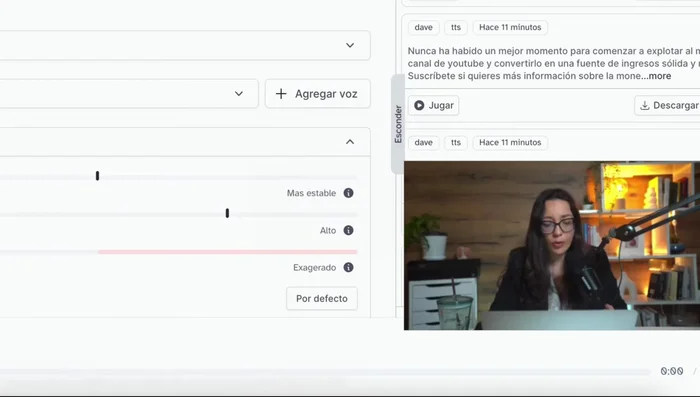The width and height of the screenshot is (700, 397).
Task: Open the top wide dropdown chevron
Action: 350,45
